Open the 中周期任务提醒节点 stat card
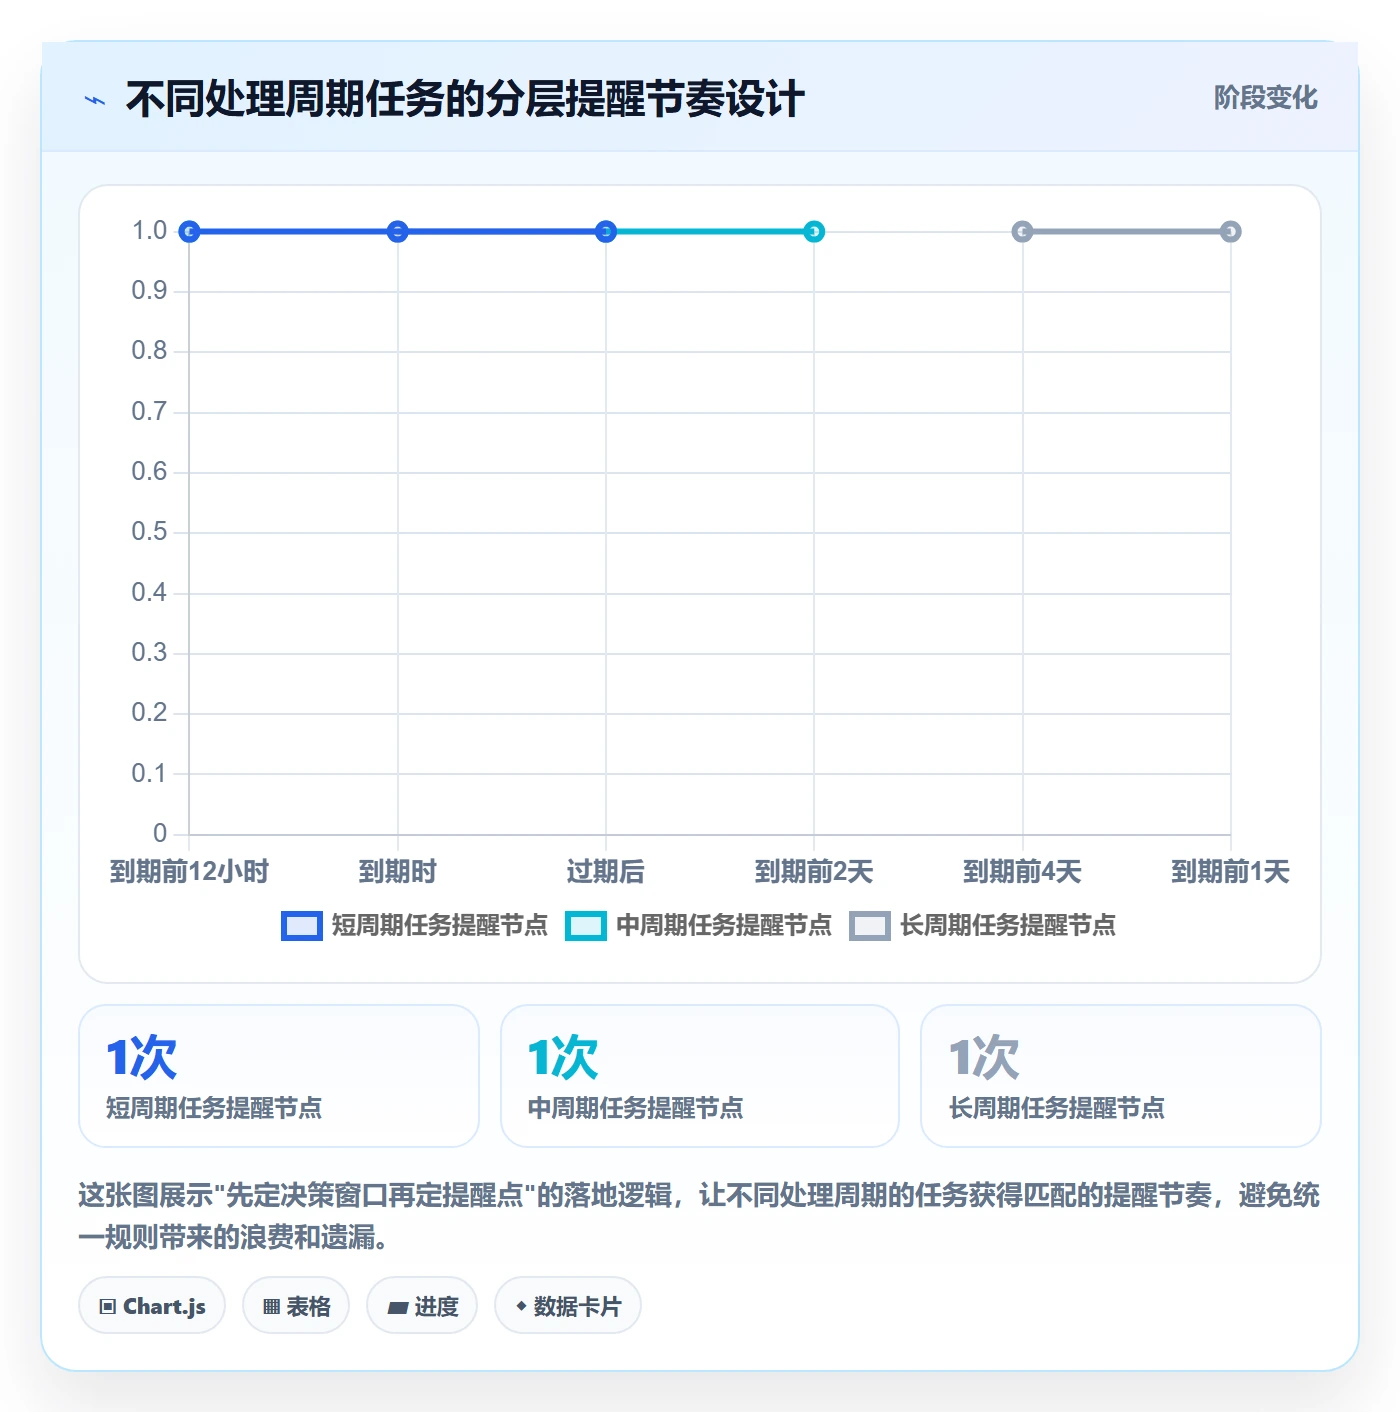1400x1412 pixels. click(x=700, y=1076)
